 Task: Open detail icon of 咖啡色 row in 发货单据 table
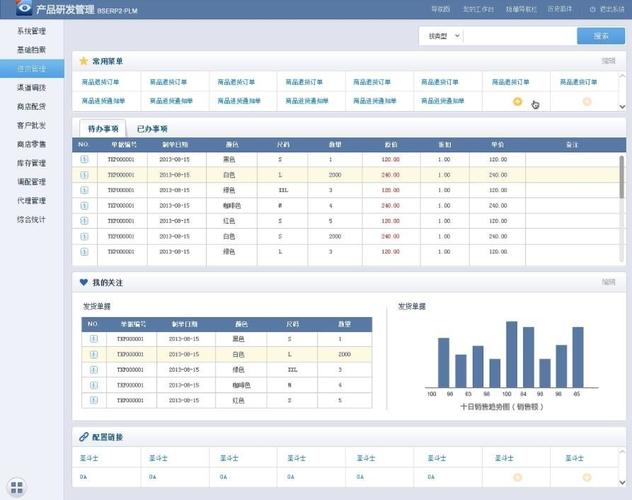[x=94, y=385]
